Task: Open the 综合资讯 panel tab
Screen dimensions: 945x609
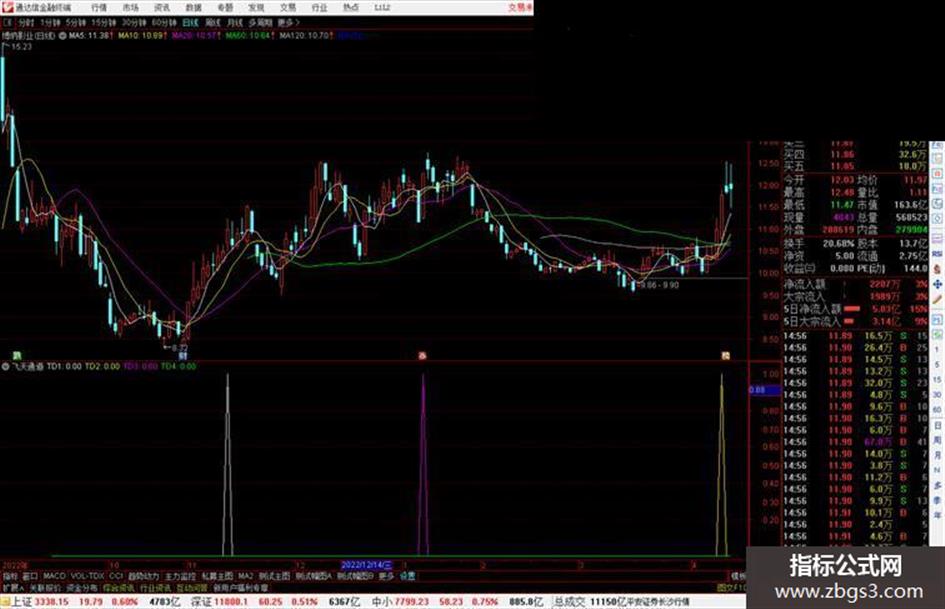Action: (118, 587)
